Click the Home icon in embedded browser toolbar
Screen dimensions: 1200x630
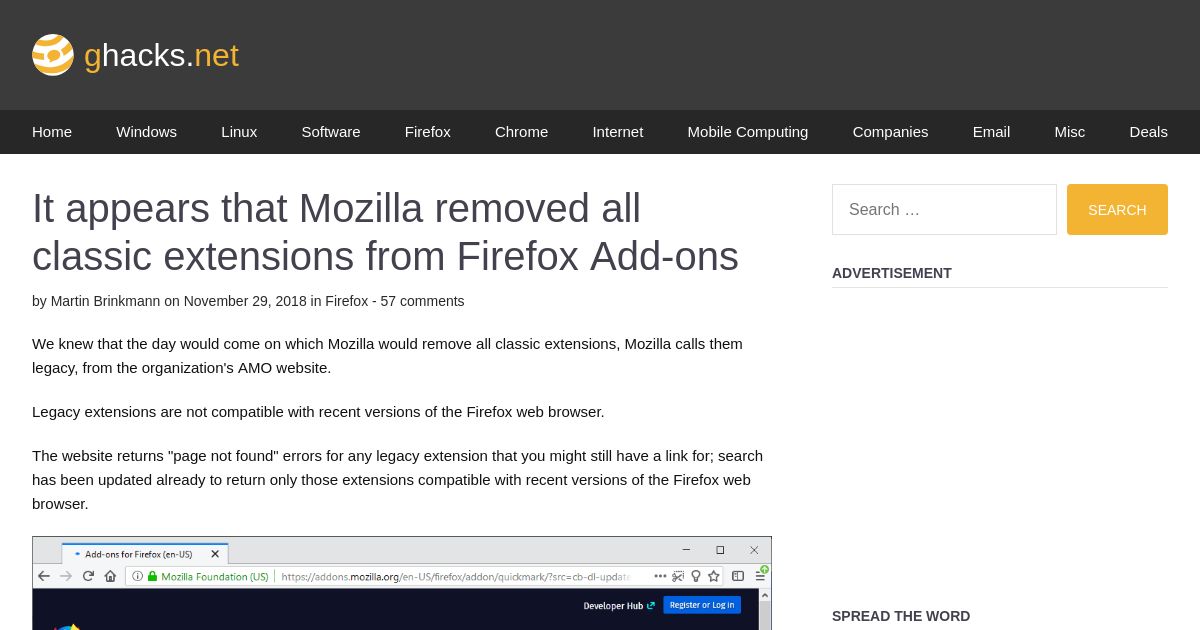coord(110,576)
